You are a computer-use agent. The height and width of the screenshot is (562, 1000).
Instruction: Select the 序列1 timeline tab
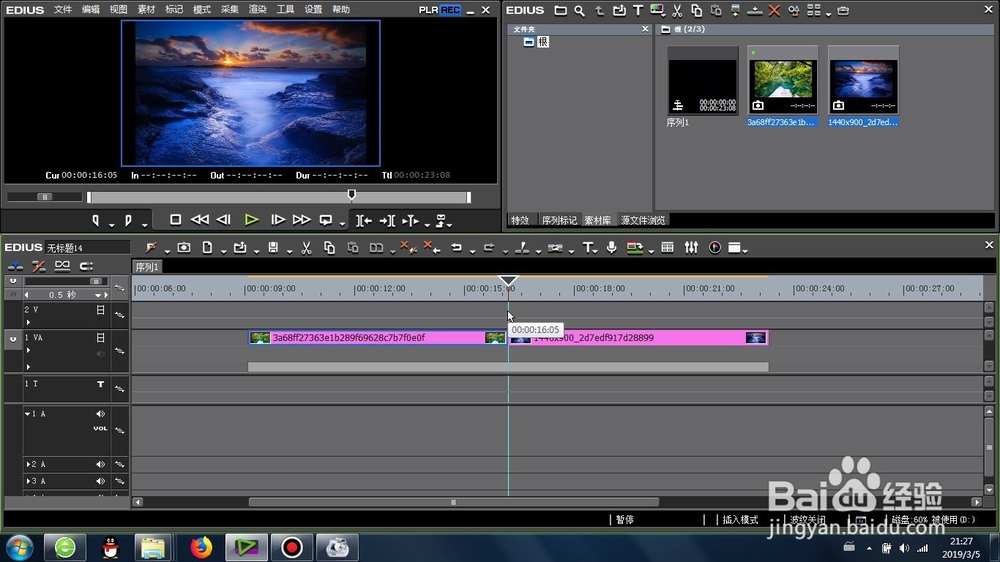(x=147, y=267)
